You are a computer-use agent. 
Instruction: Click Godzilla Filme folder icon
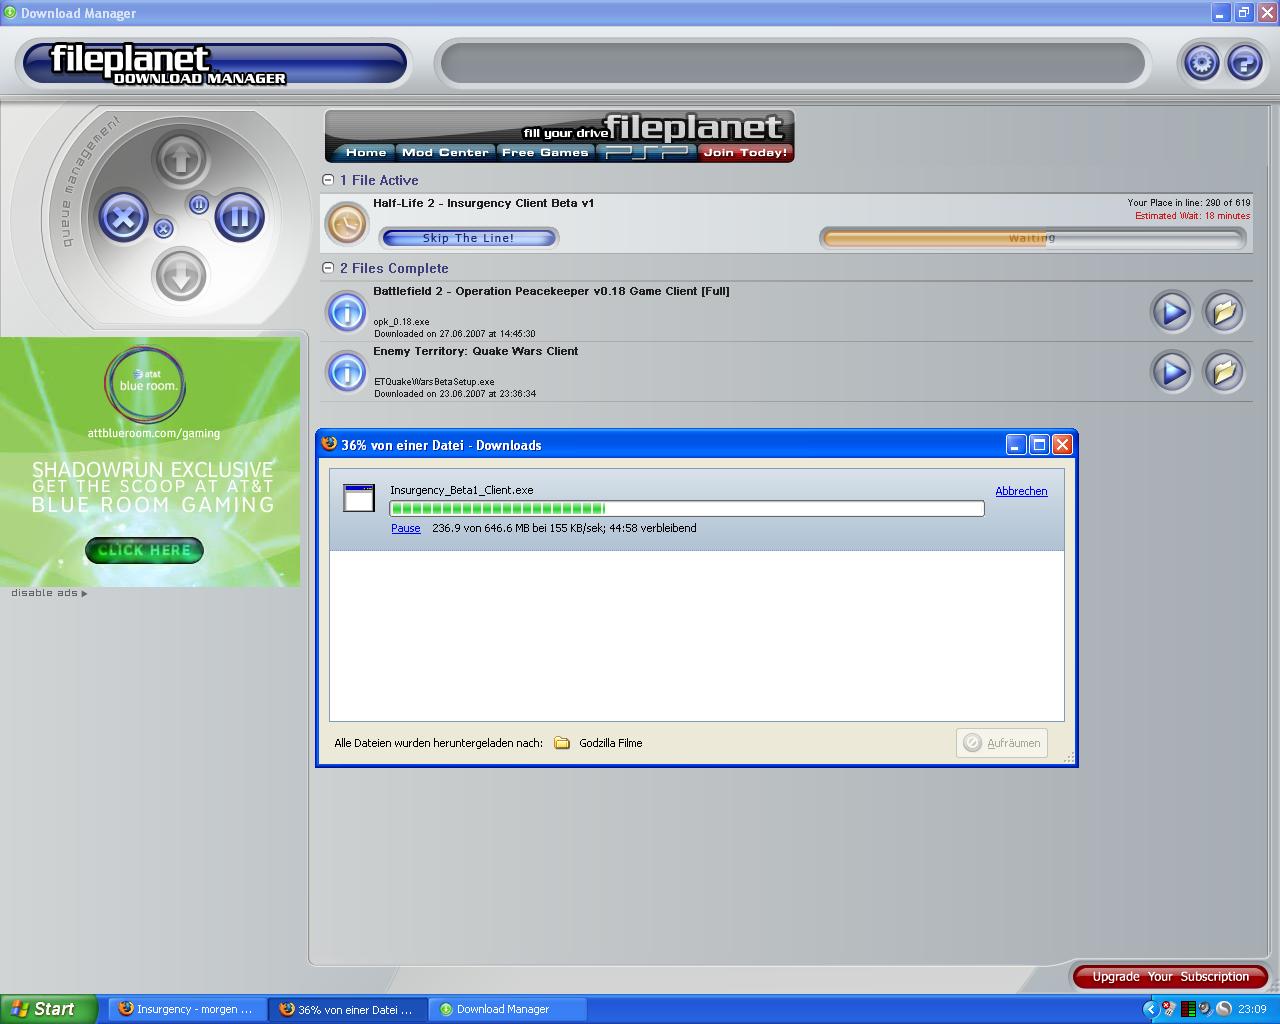[x=562, y=743]
